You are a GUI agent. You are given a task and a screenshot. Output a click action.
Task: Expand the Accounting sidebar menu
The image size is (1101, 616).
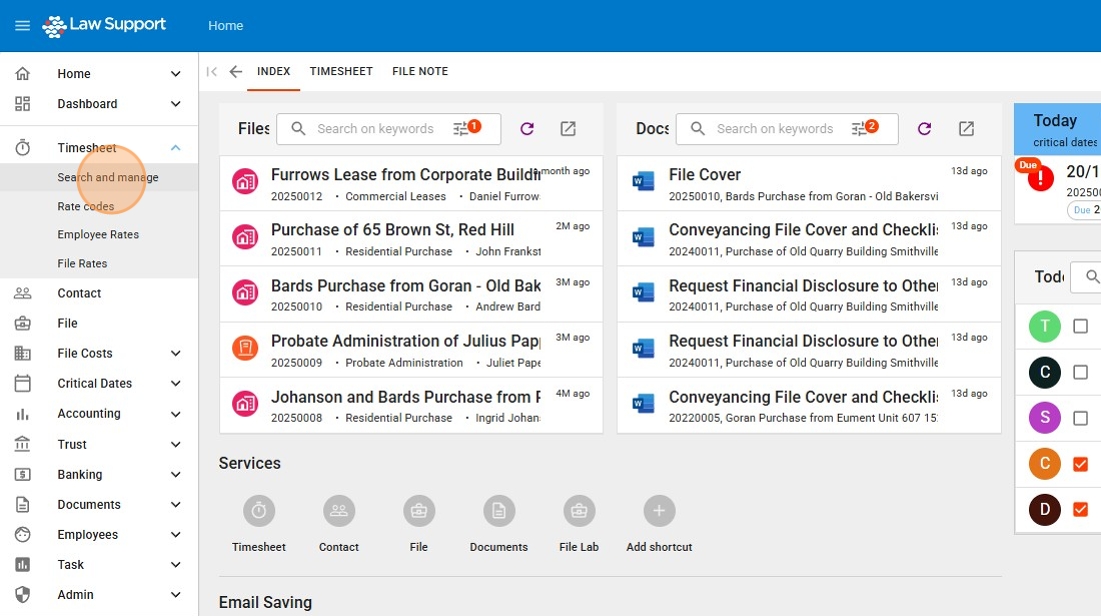tap(176, 414)
